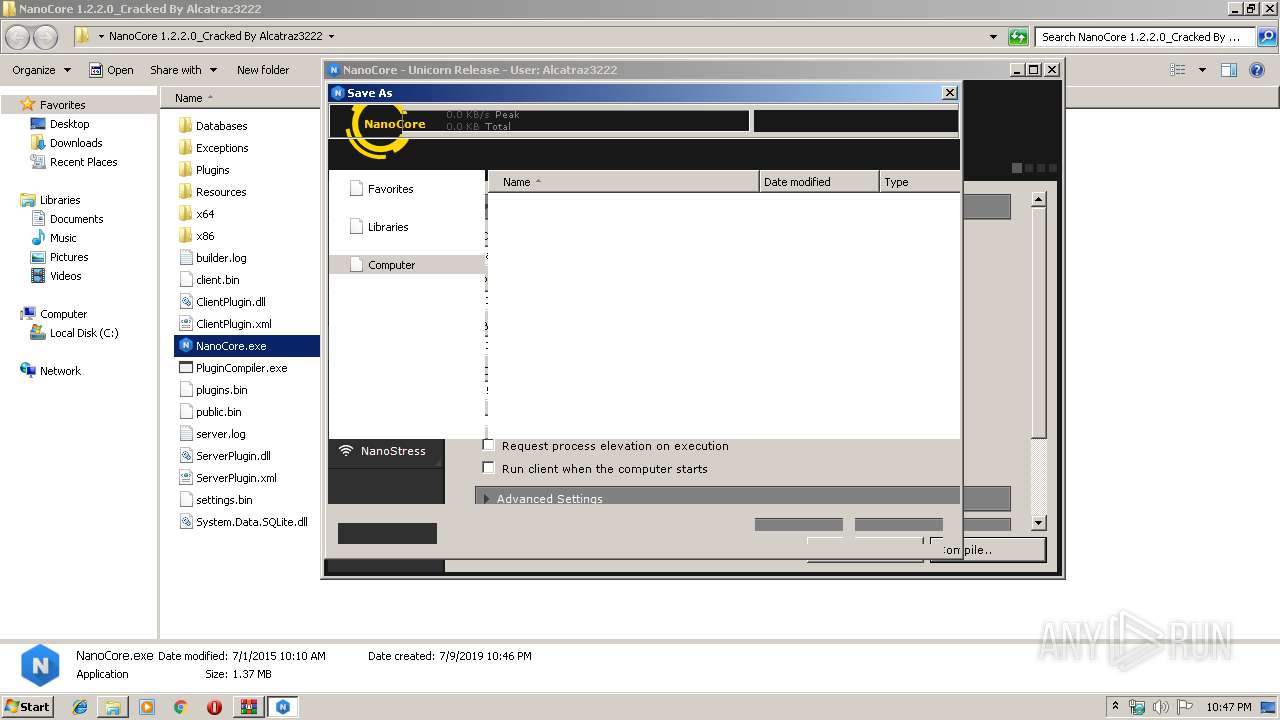Enable Run client when the computer starts

[488, 468]
